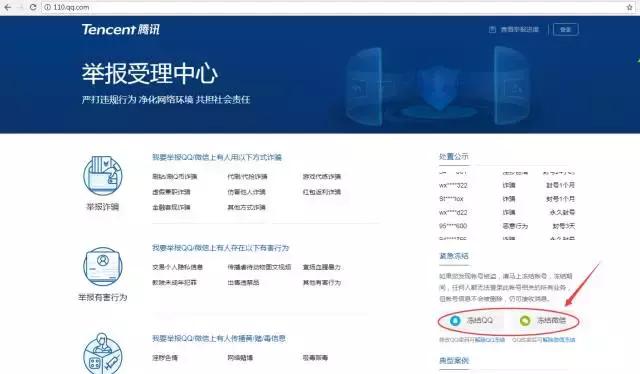Report 吸毒贩毒 content
This screenshot has width=640, height=374.
point(315,358)
